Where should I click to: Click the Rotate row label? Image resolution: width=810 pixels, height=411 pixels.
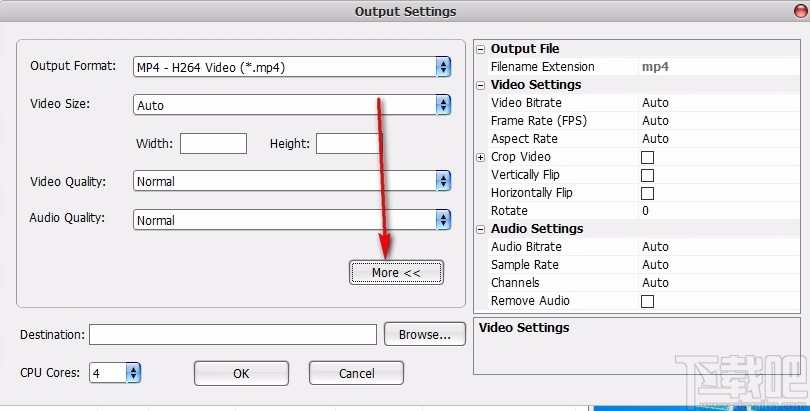pyautogui.click(x=509, y=211)
